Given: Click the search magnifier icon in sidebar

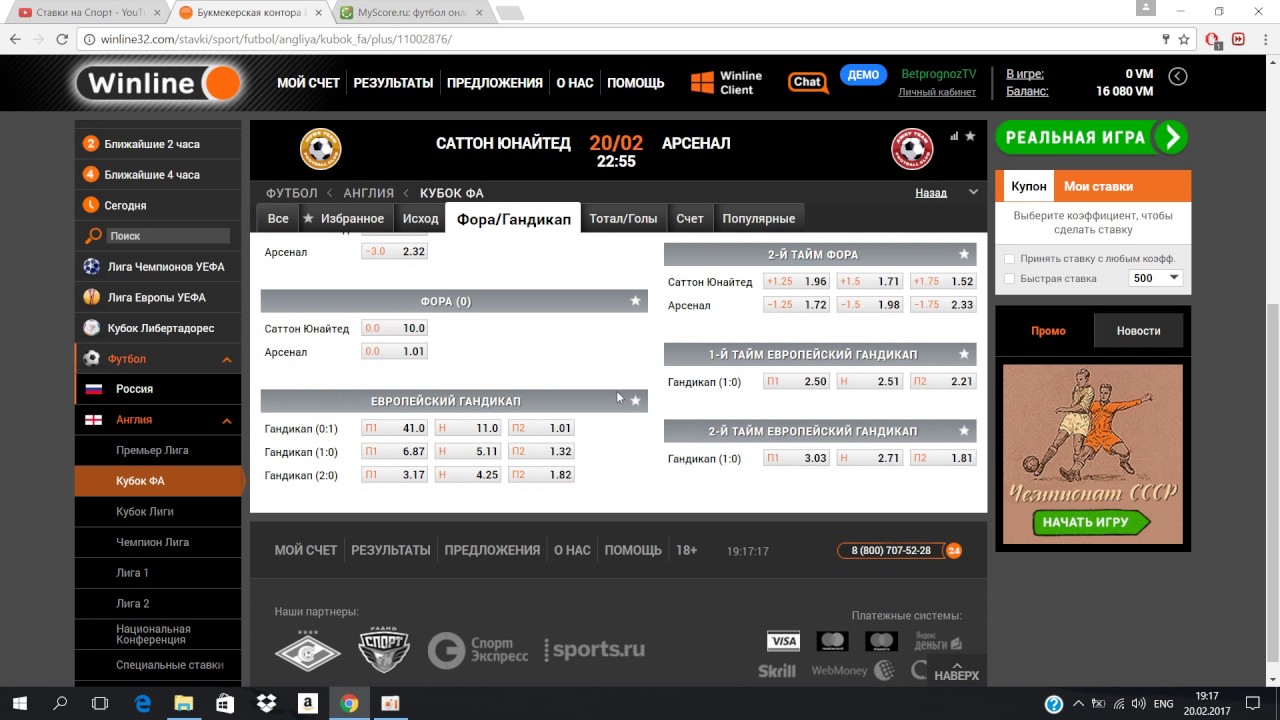Looking at the screenshot, I should tap(93, 236).
